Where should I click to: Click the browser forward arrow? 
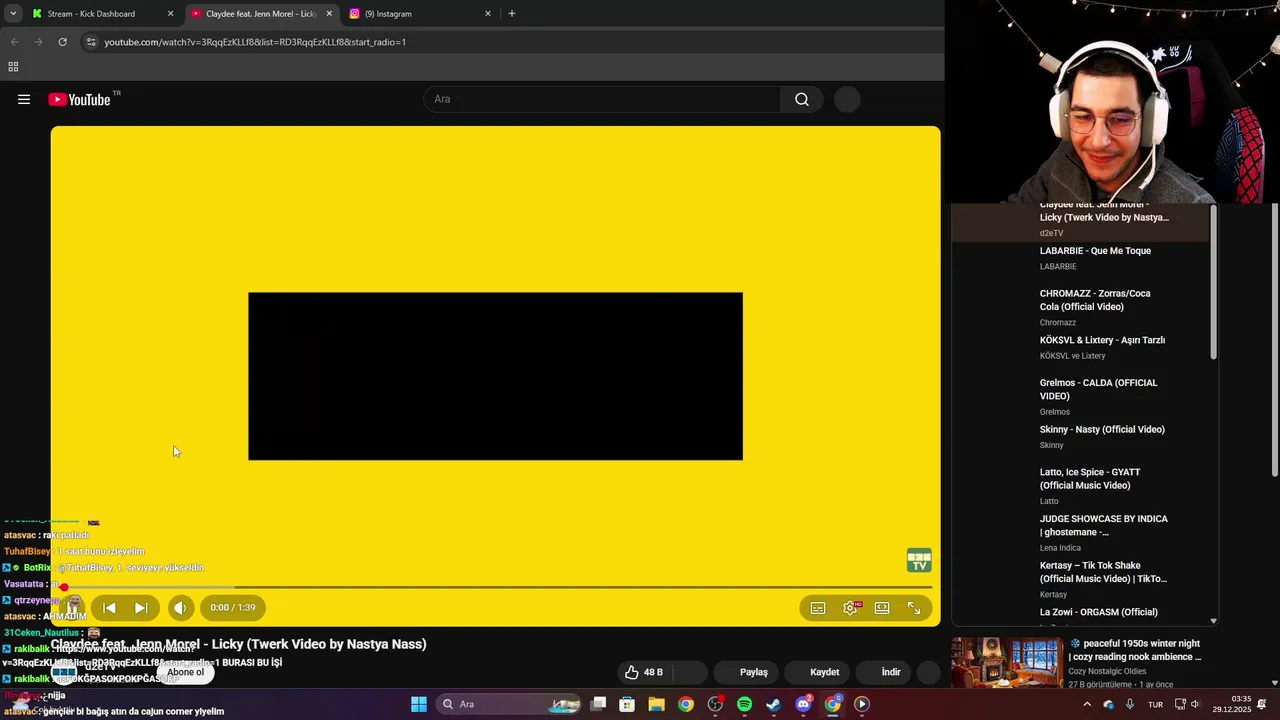pos(38,42)
